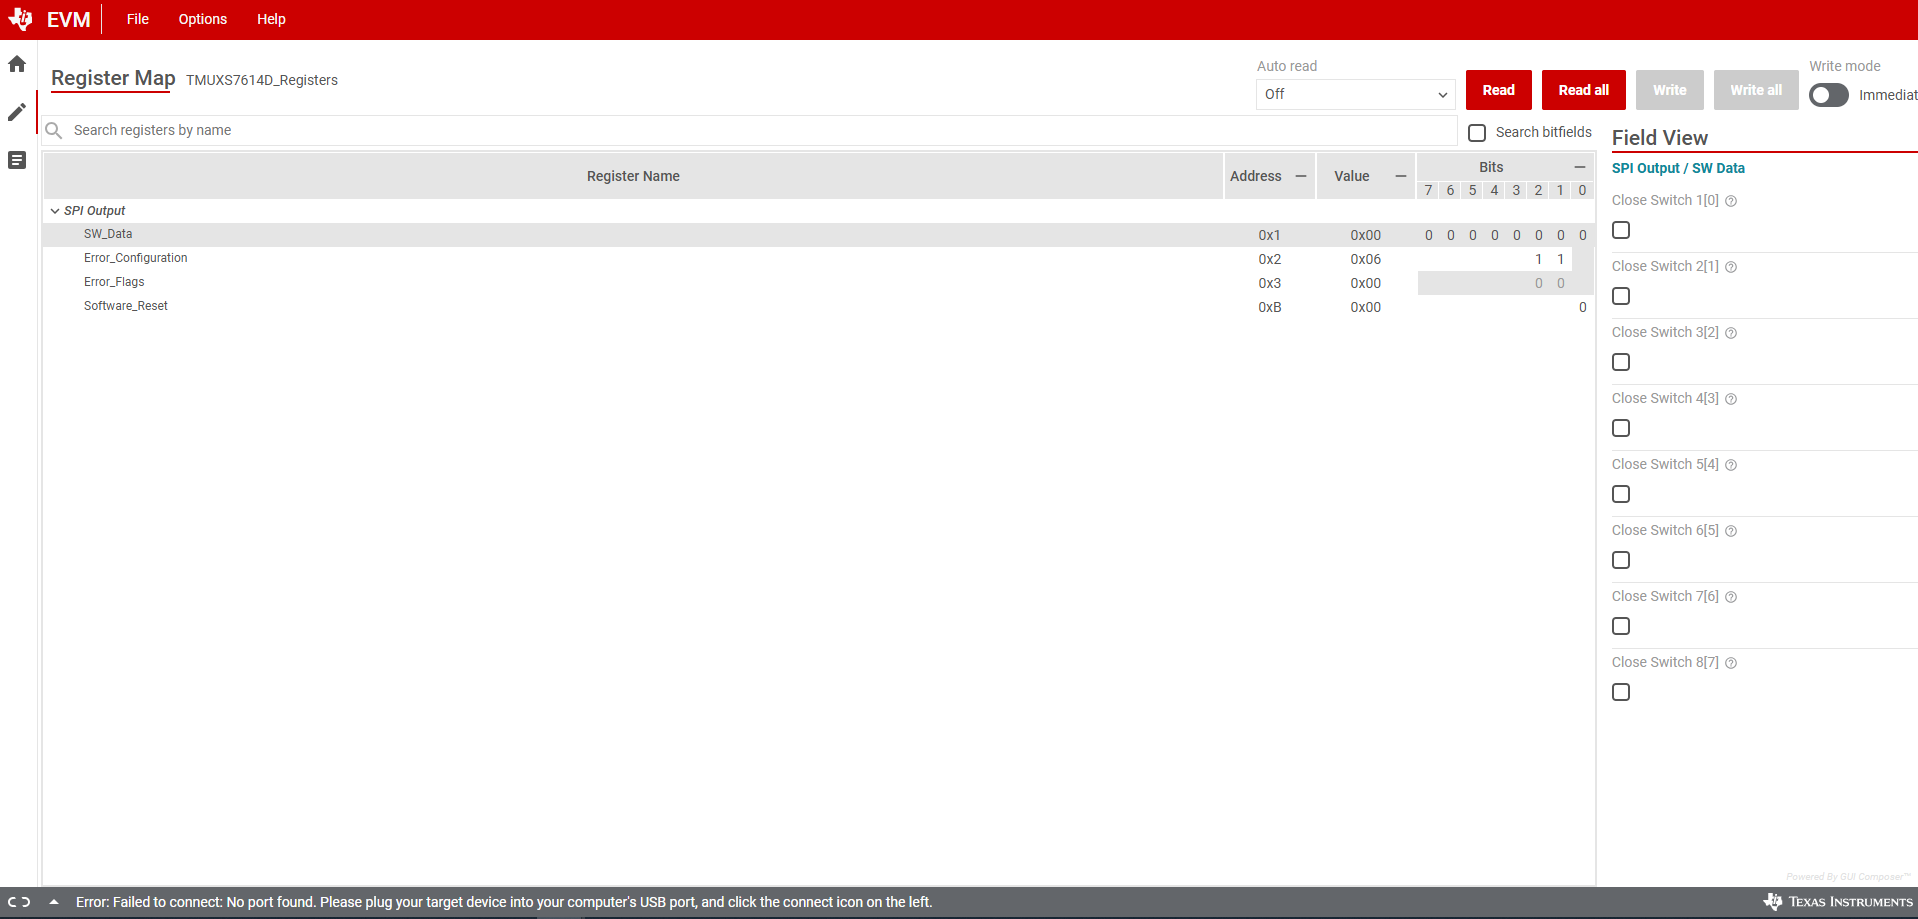Toggle the Write mode Immediate switch
The height and width of the screenshot is (919, 1918).
1828,95
